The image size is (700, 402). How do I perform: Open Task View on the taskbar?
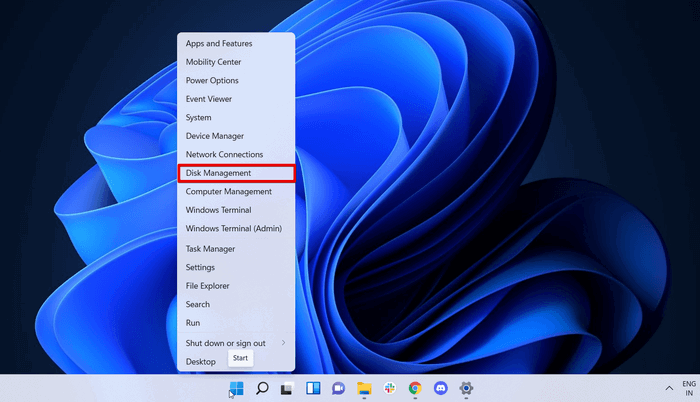click(287, 389)
